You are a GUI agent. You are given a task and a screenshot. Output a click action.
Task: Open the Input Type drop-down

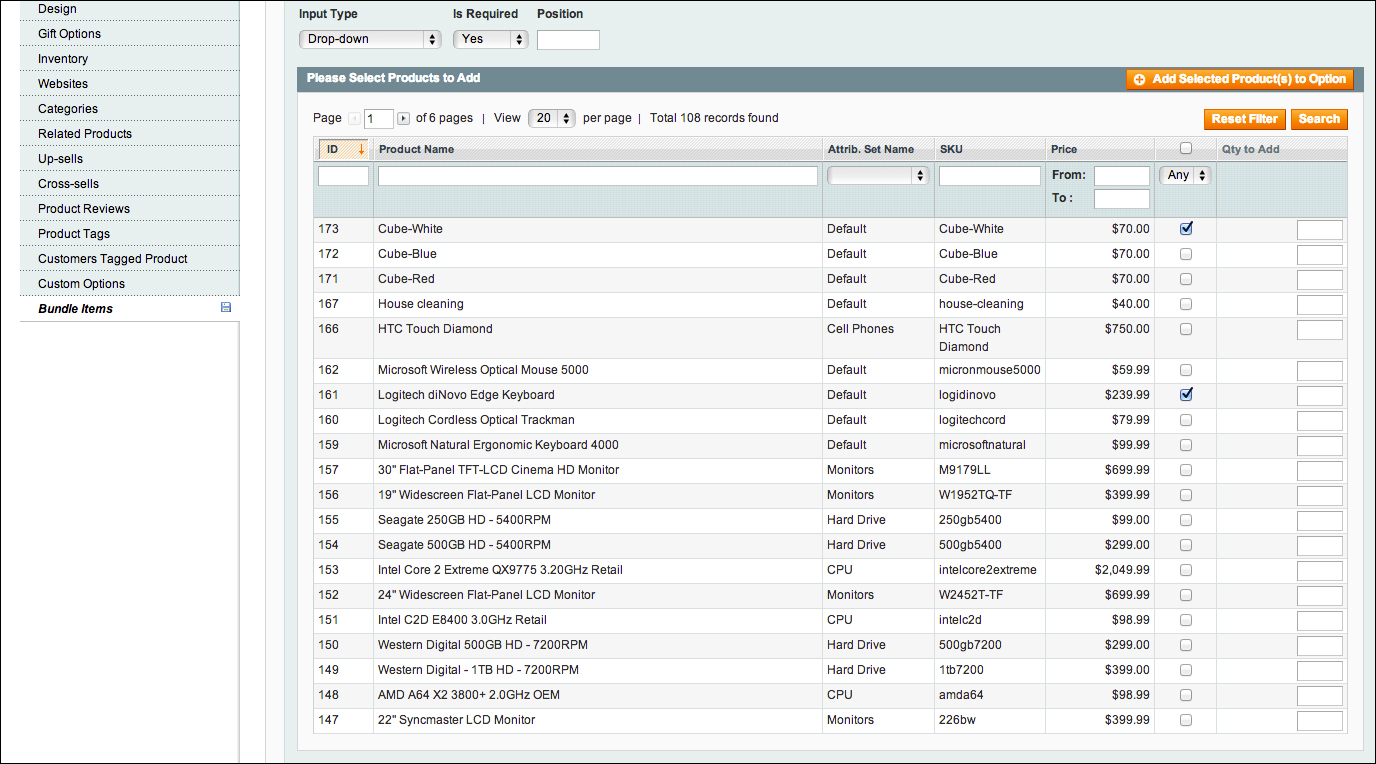[370, 39]
